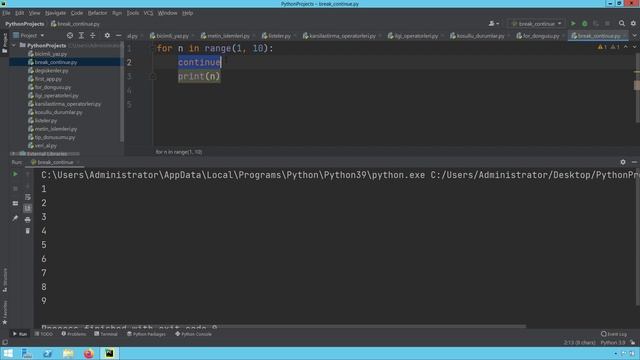Open Windows Start button

click(7, 353)
